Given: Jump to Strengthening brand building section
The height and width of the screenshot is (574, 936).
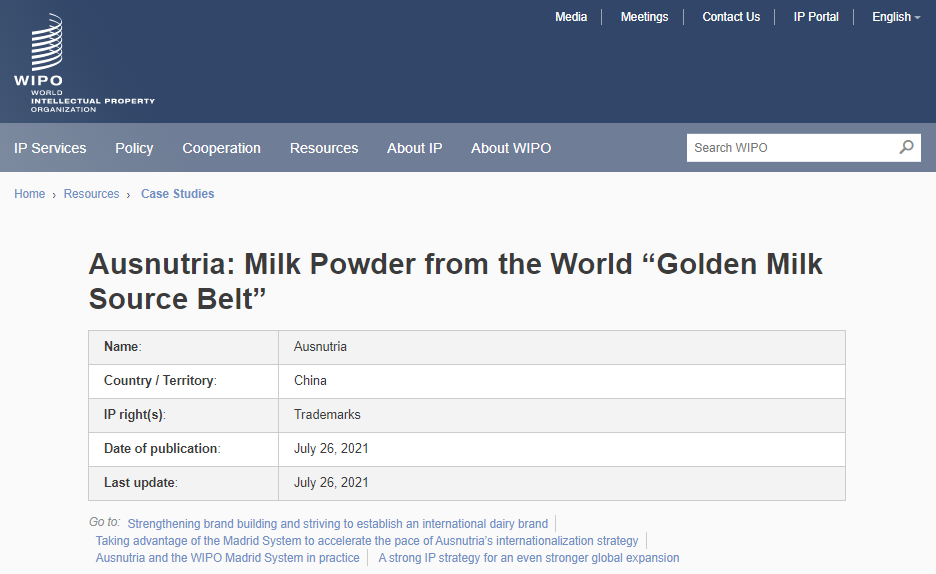Looking at the screenshot, I should click(x=338, y=523).
